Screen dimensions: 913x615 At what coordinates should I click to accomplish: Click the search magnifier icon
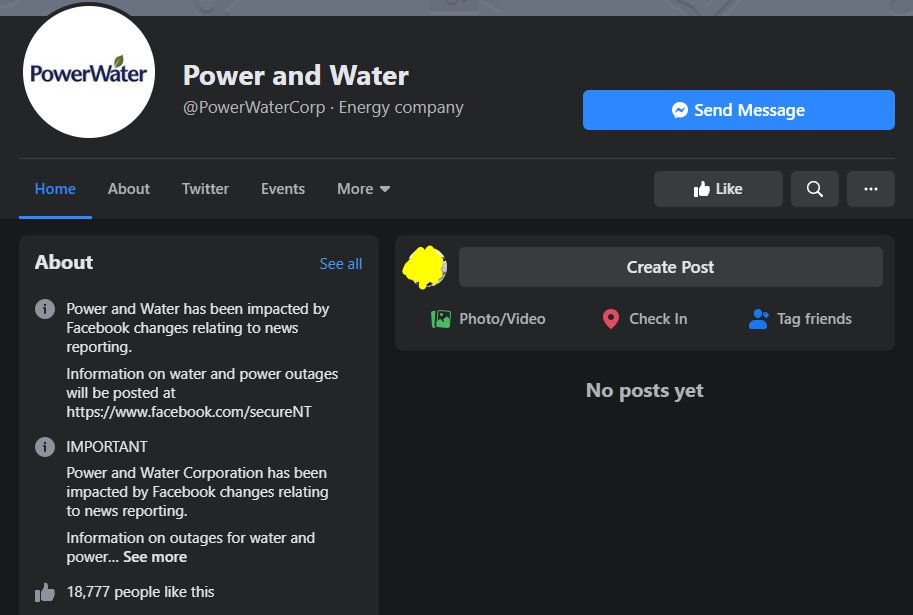[x=815, y=189]
